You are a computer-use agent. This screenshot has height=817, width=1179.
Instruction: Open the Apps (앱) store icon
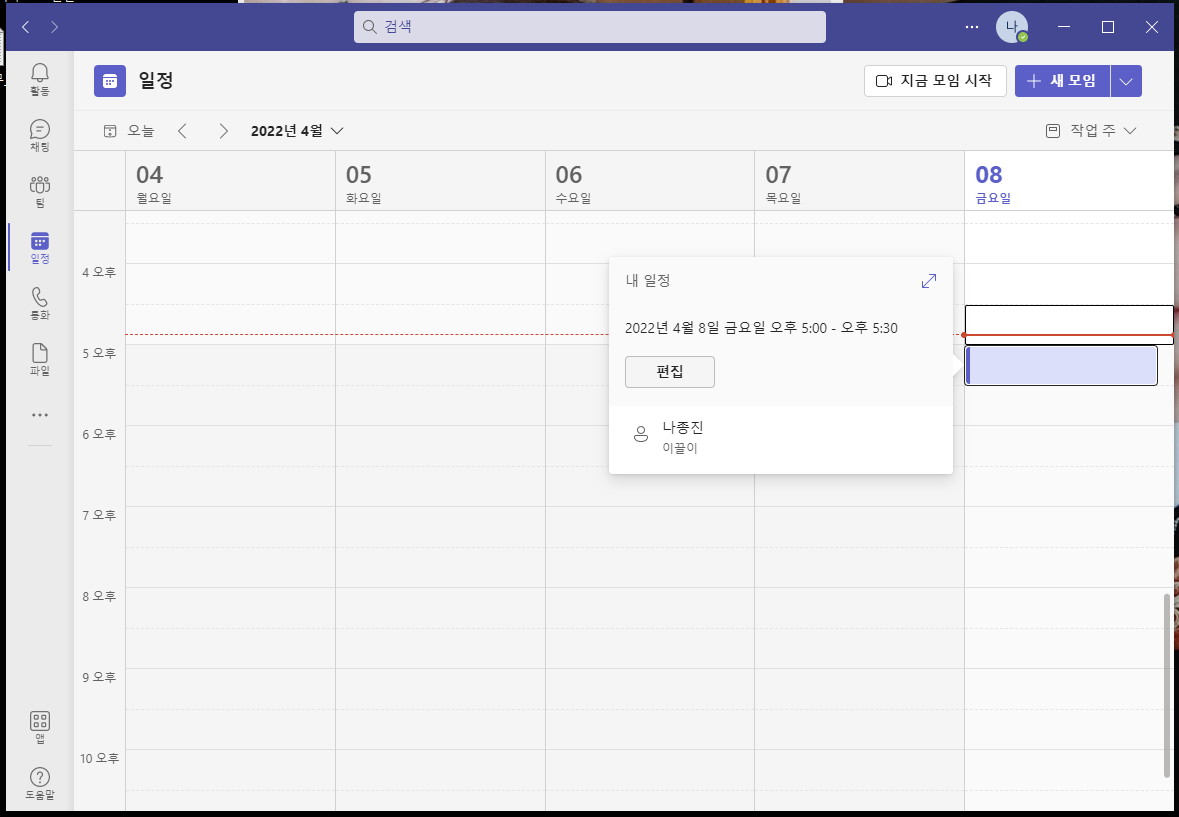coord(40,728)
